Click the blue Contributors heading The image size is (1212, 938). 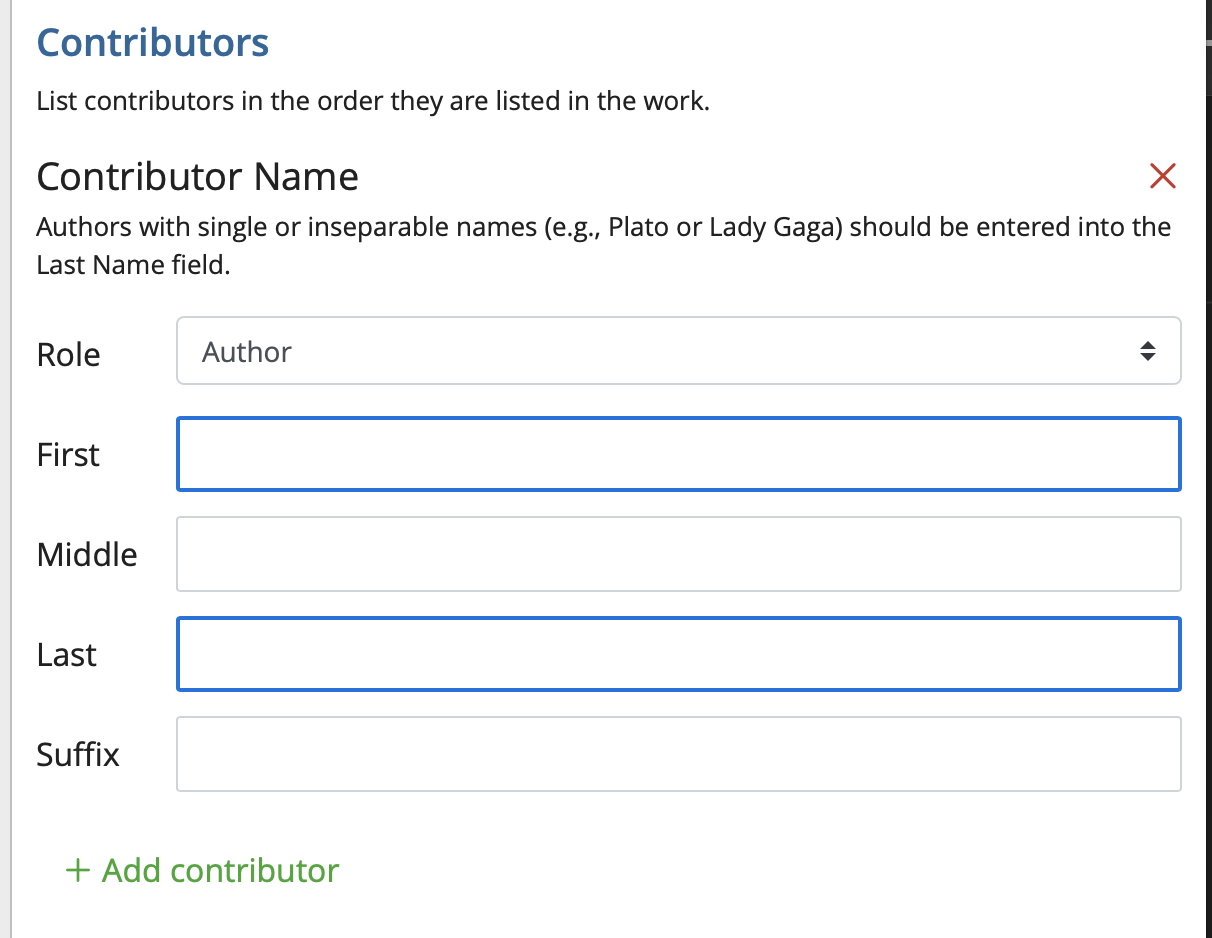[x=153, y=43]
